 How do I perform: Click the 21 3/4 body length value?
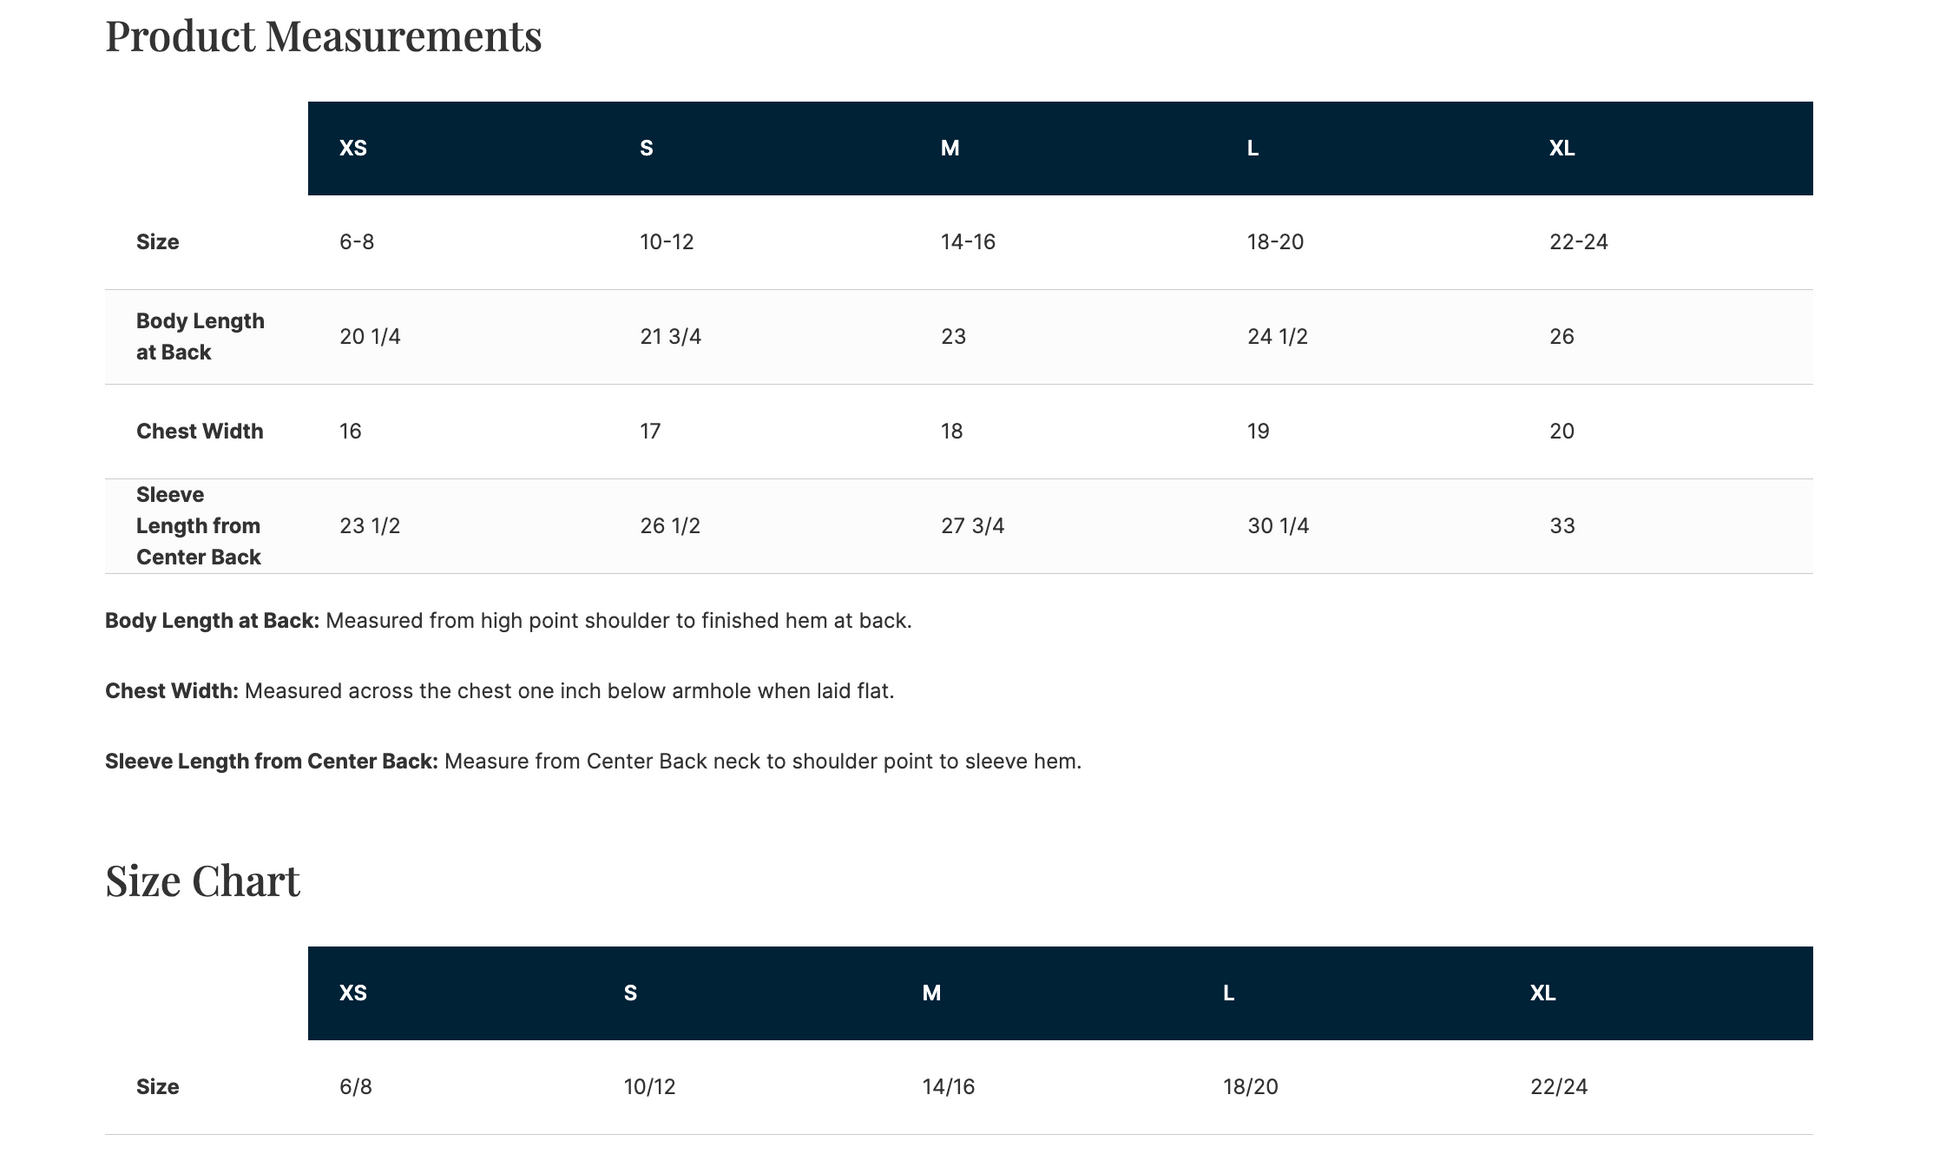[670, 337]
